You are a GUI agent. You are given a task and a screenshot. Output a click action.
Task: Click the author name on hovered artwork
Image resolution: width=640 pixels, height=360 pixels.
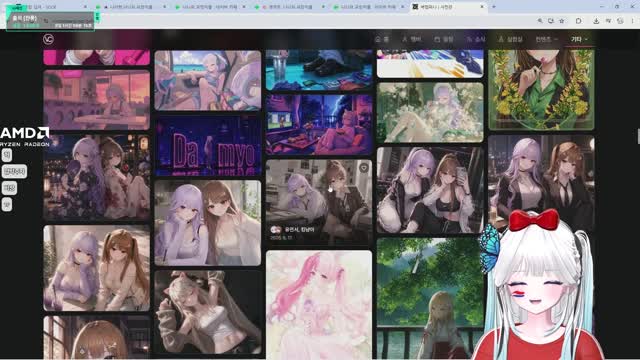click(299, 230)
